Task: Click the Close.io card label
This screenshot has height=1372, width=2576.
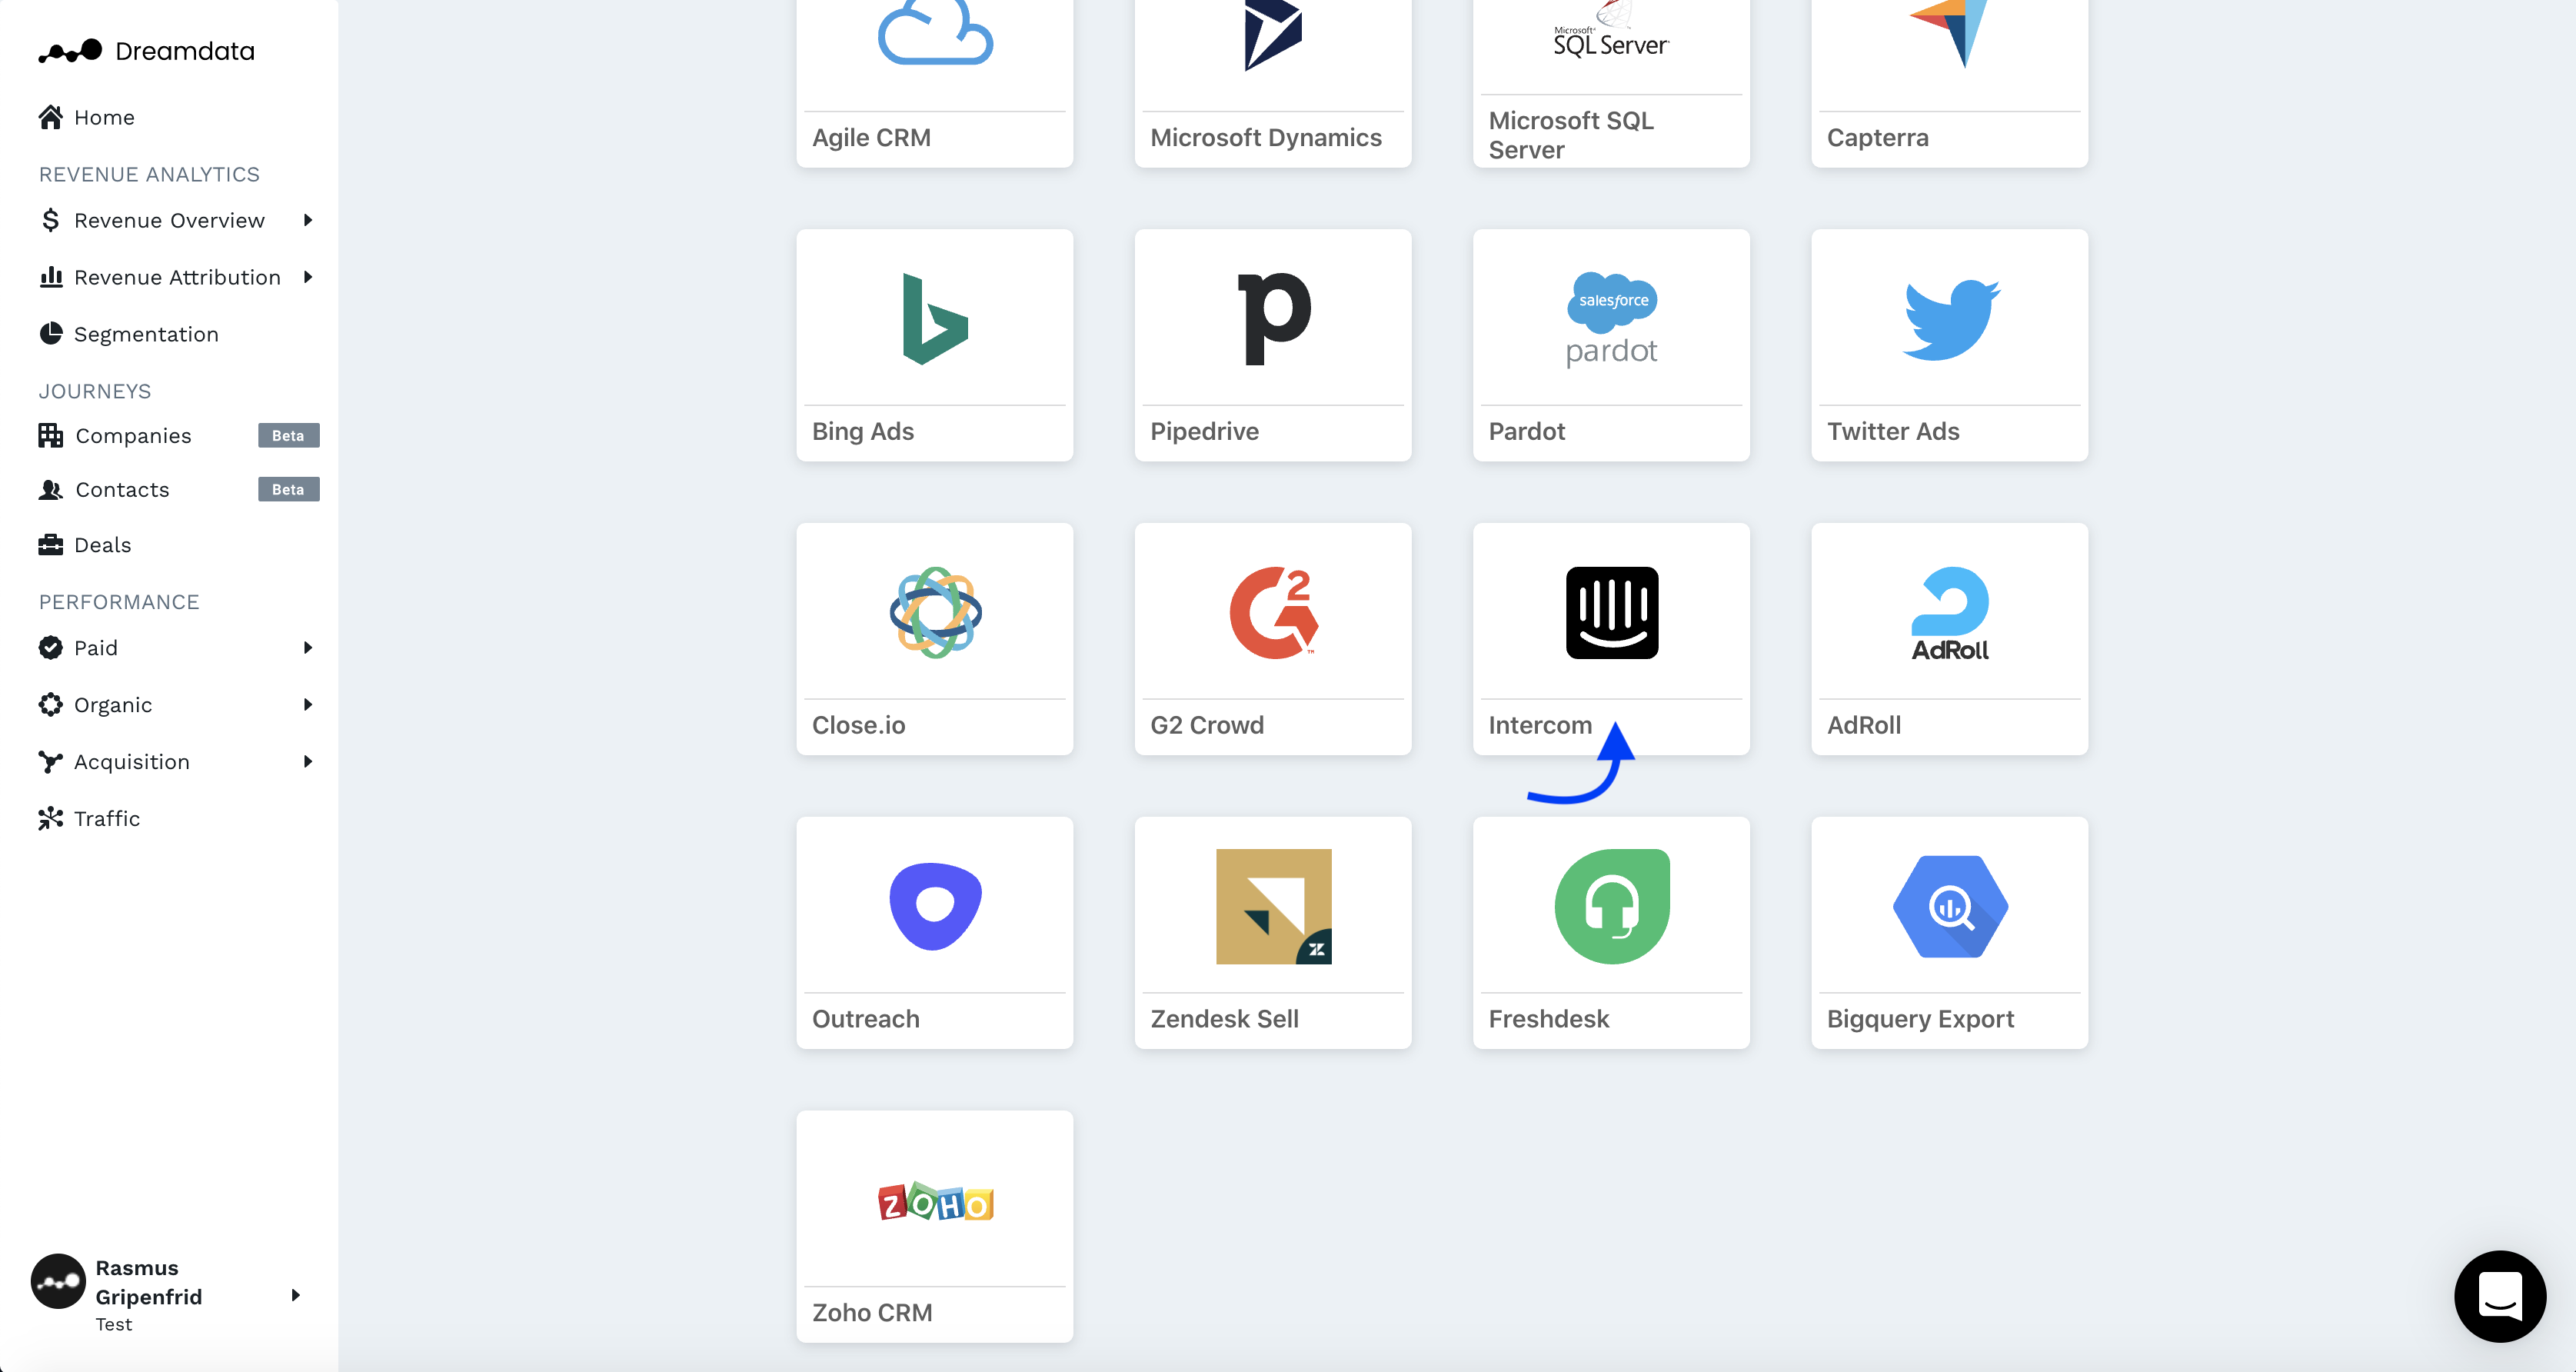Action: point(858,725)
